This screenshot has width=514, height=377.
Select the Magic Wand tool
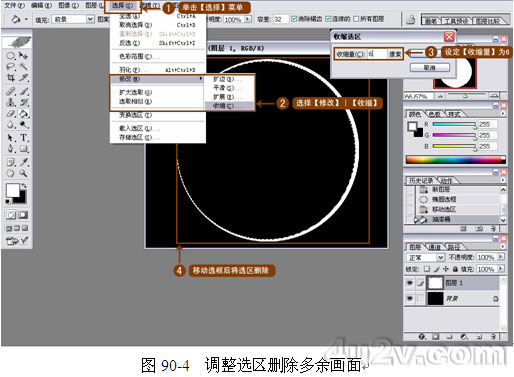23,66
